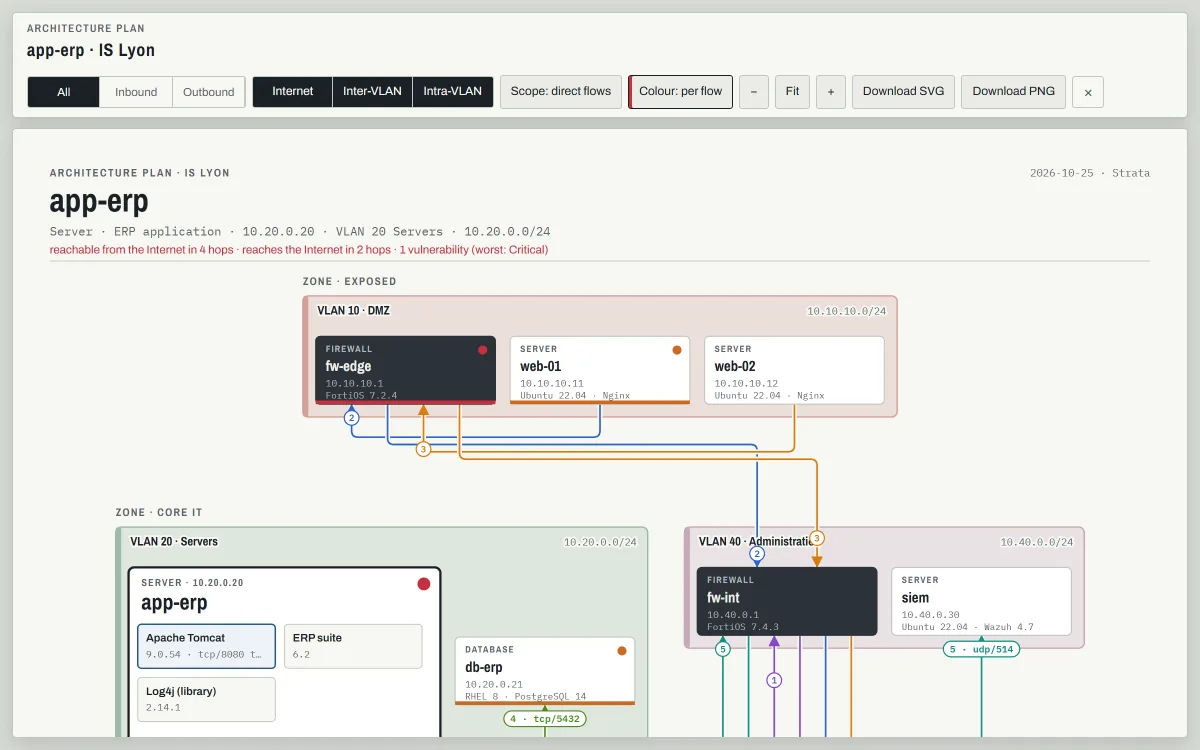1200x750 pixels.
Task: Select the Apache Tomcat component
Action: point(206,646)
